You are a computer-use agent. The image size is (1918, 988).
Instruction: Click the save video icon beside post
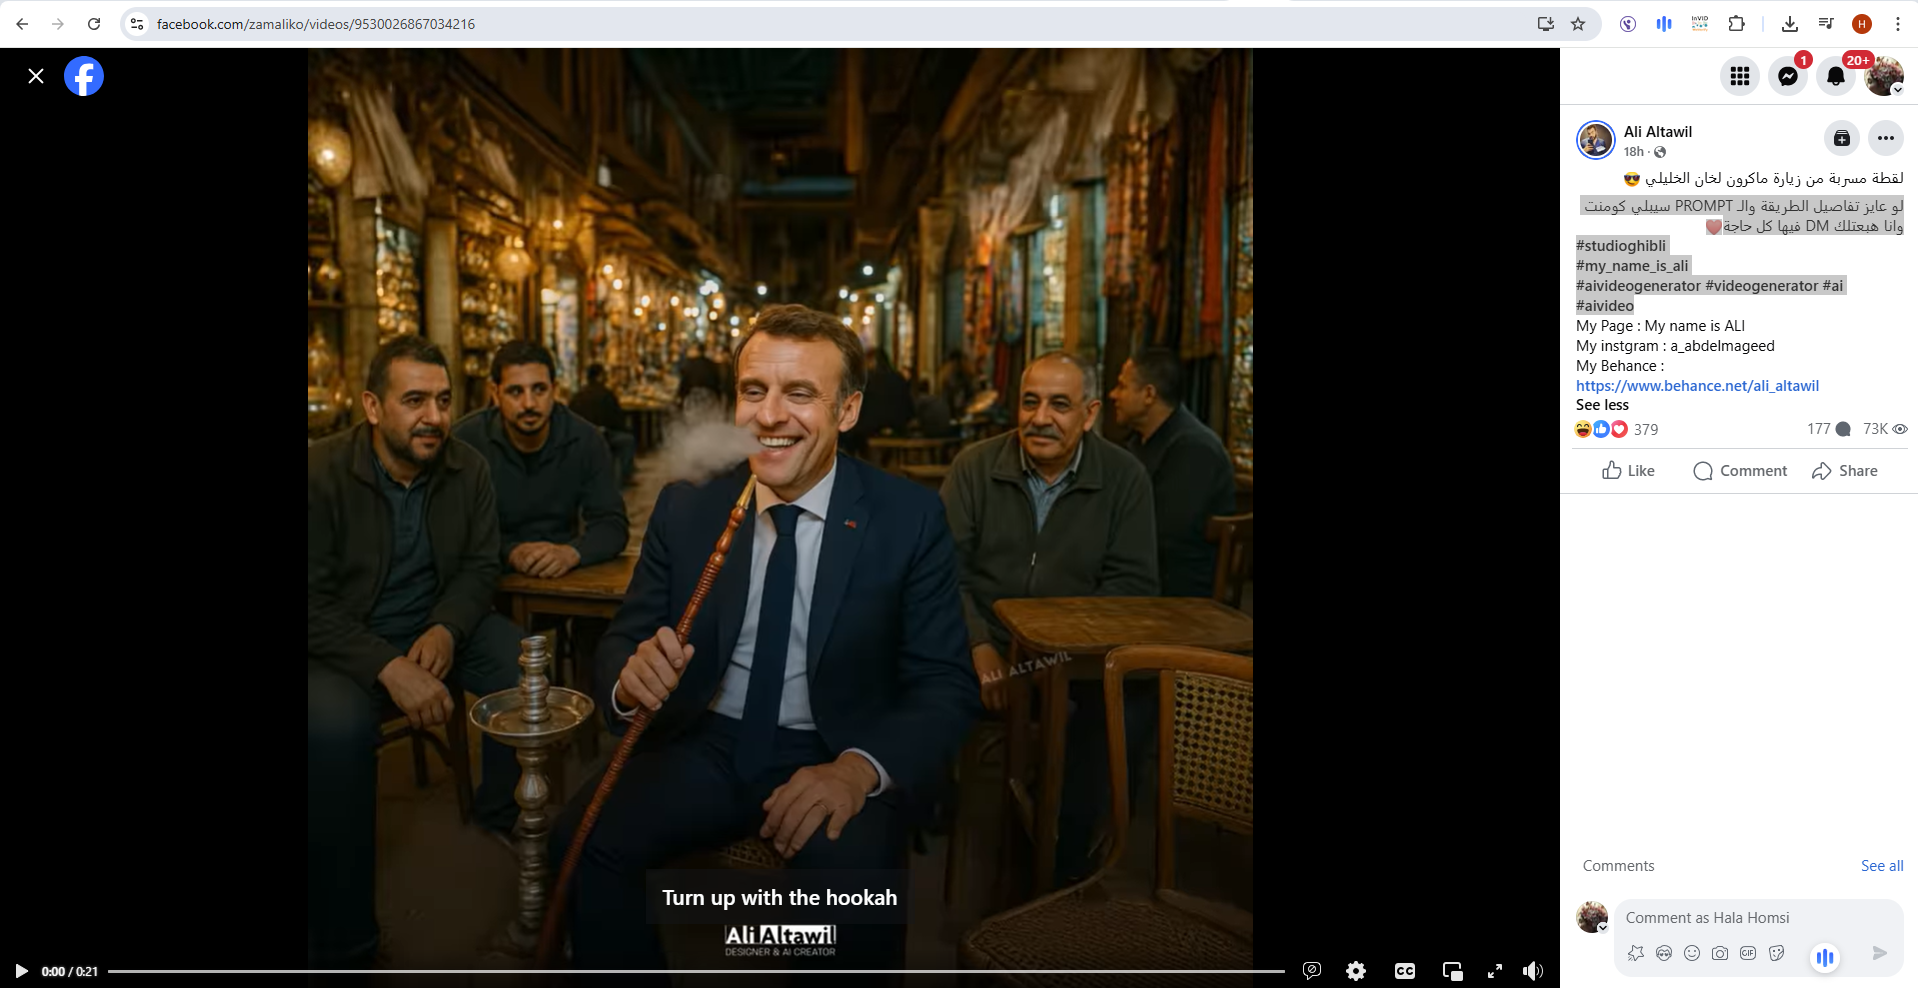point(1841,139)
